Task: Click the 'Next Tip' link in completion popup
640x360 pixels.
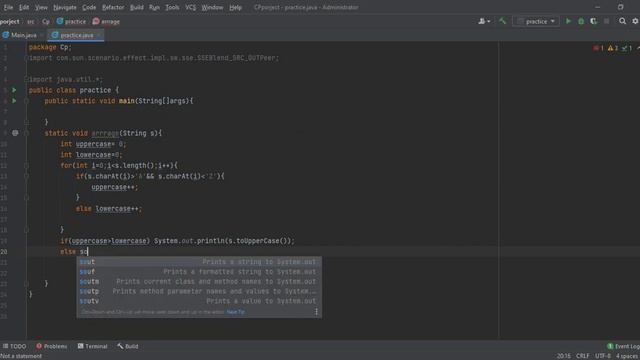Action: click(236, 312)
